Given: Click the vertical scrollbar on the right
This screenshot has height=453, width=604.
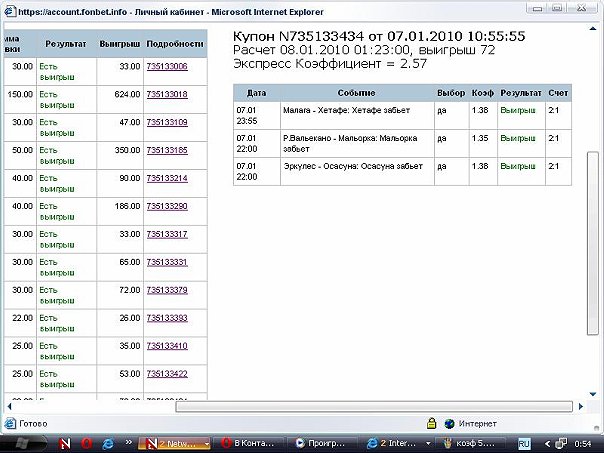Looking at the screenshot, I should (594, 200).
